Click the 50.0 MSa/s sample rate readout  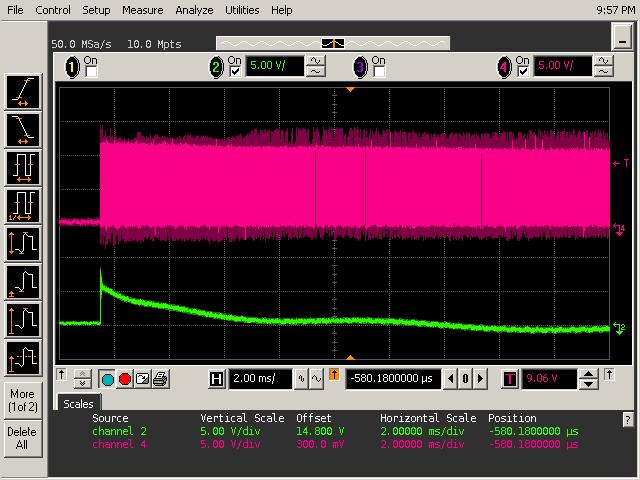pos(81,44)
